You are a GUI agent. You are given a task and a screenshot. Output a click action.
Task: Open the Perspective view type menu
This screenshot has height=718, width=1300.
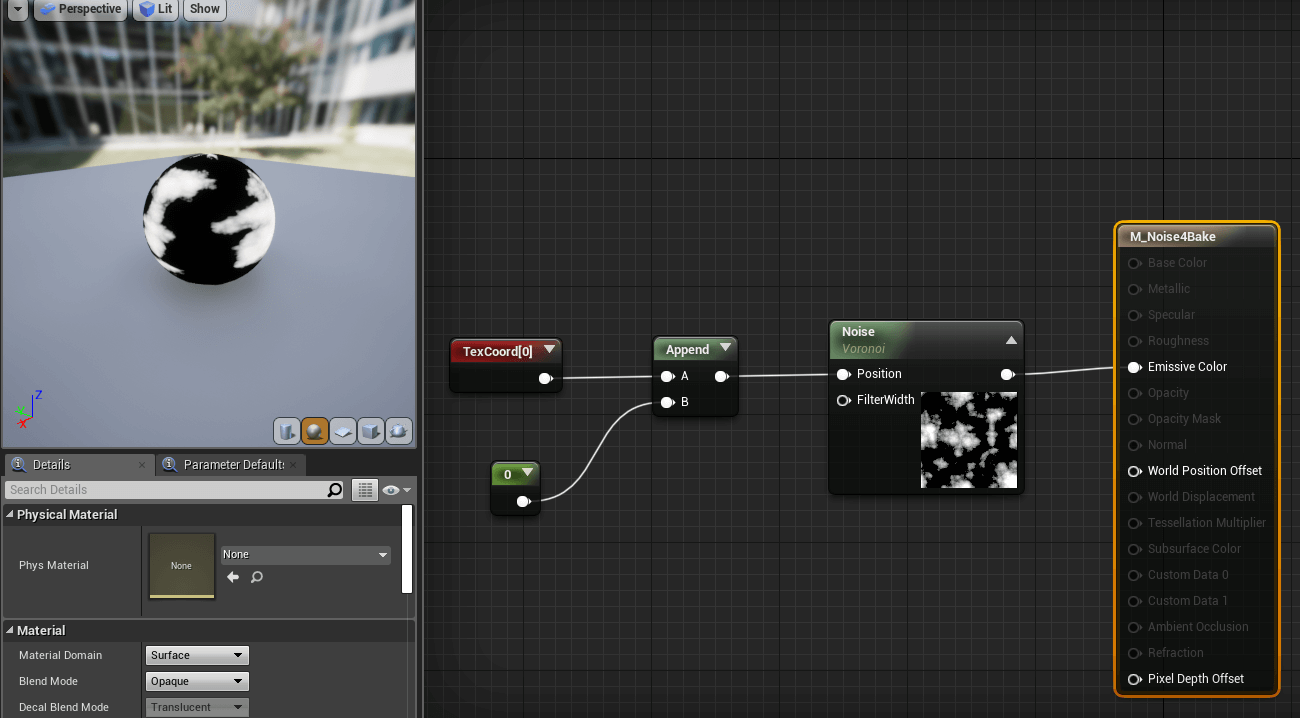80,9
